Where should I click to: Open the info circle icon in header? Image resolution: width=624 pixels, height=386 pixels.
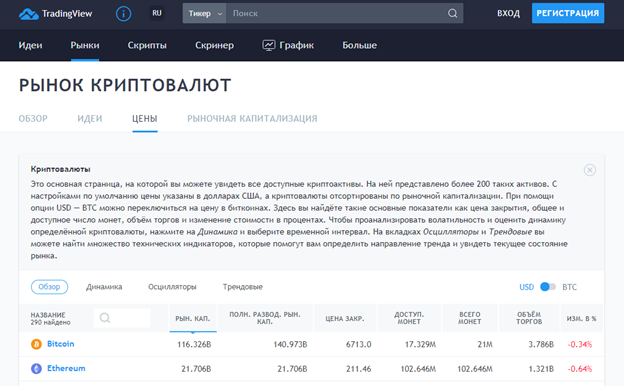[123, 14]
